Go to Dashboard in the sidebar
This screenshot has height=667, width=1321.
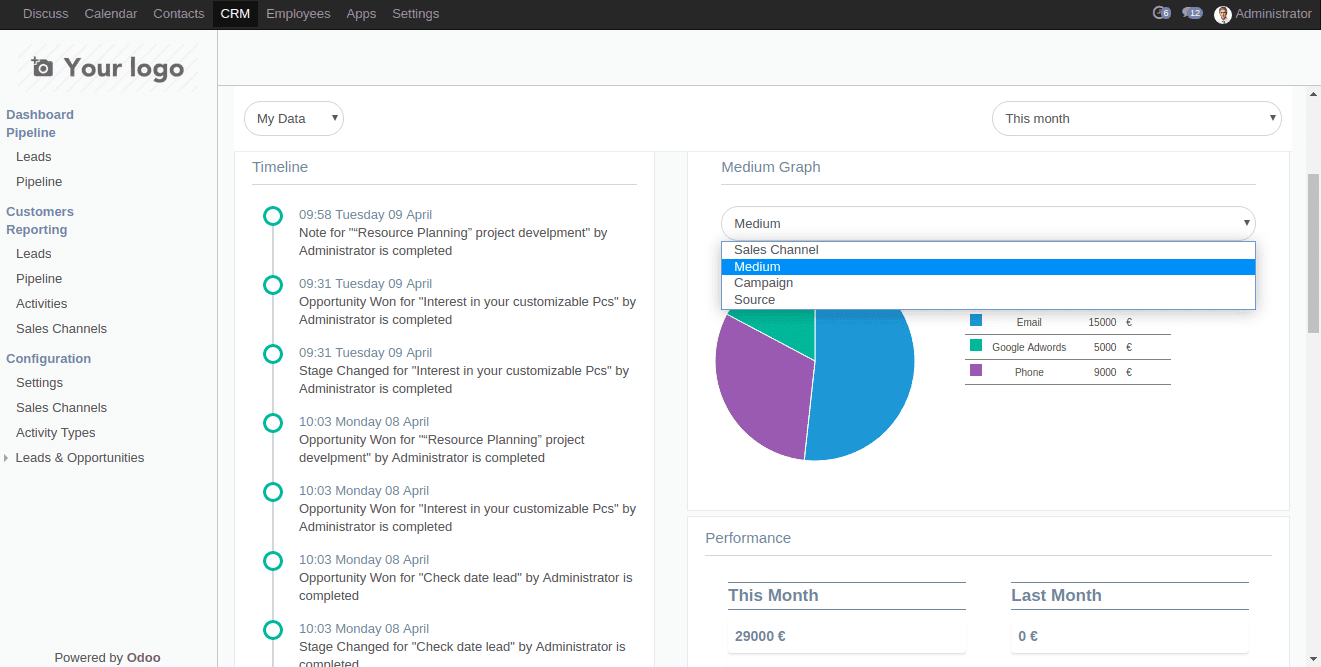point(40,115)
